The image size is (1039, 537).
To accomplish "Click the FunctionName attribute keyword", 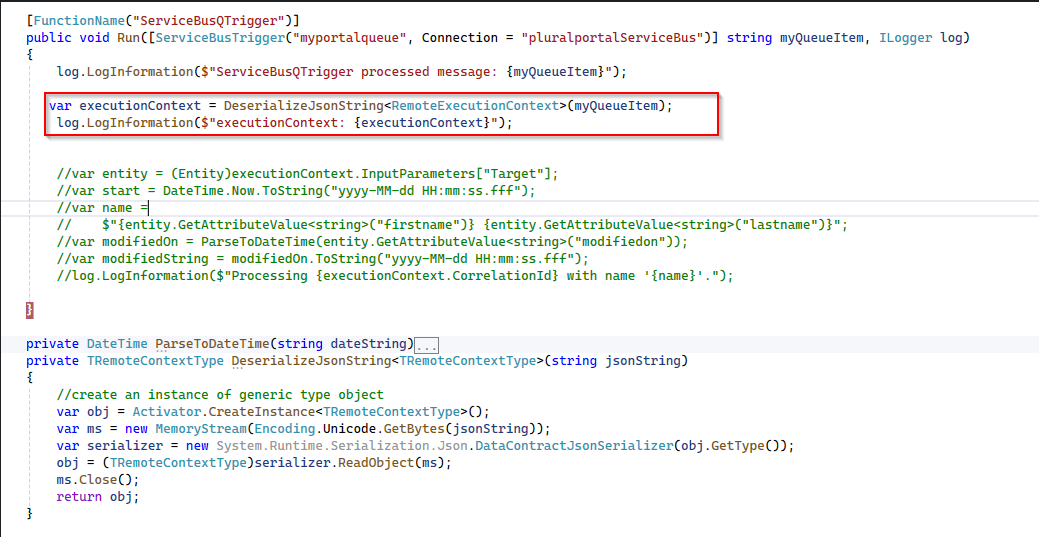I will pos(79,21).
